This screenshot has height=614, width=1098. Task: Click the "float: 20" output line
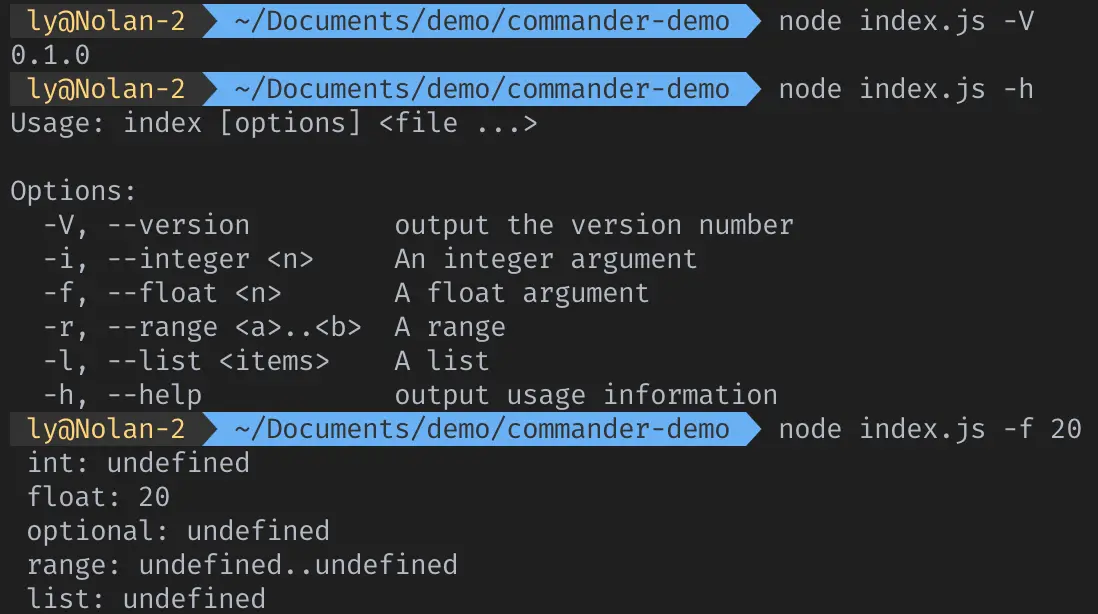(98, 497)
